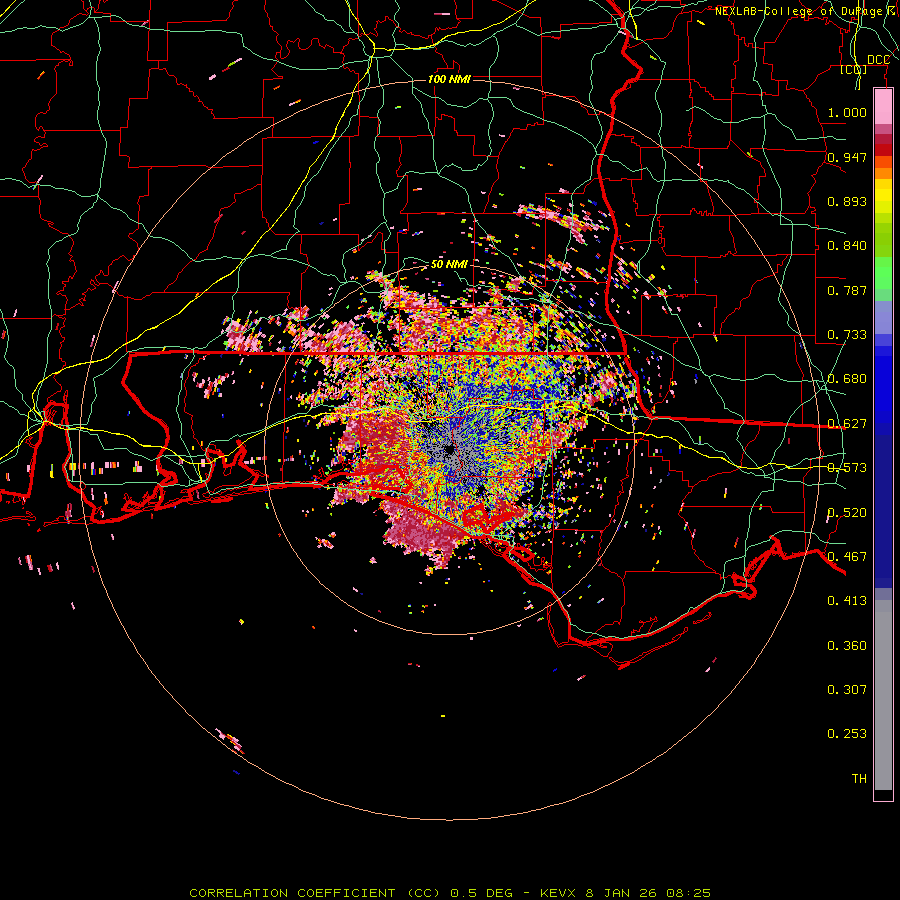
Task: Click the TH label at scale bottom
Action: pyautogui.click(x=859, y=779)
